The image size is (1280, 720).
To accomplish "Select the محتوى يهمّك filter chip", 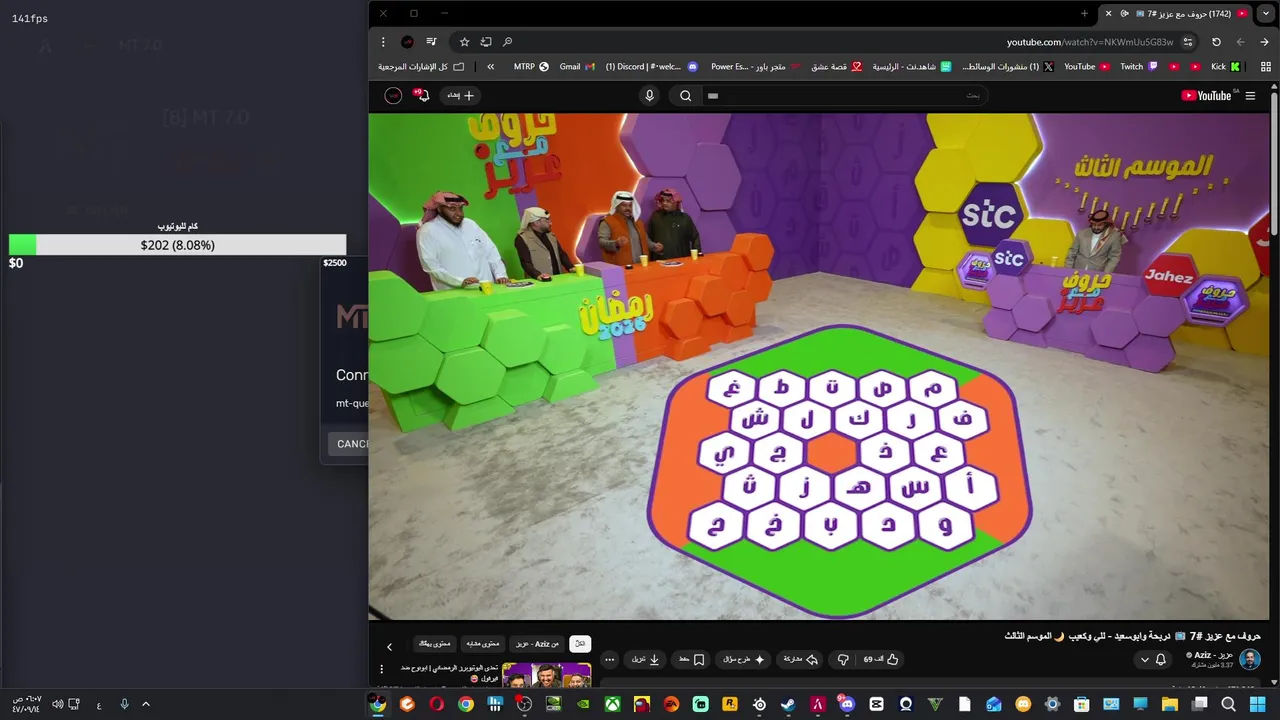I will pyautogui.click(x=435, y=644).
